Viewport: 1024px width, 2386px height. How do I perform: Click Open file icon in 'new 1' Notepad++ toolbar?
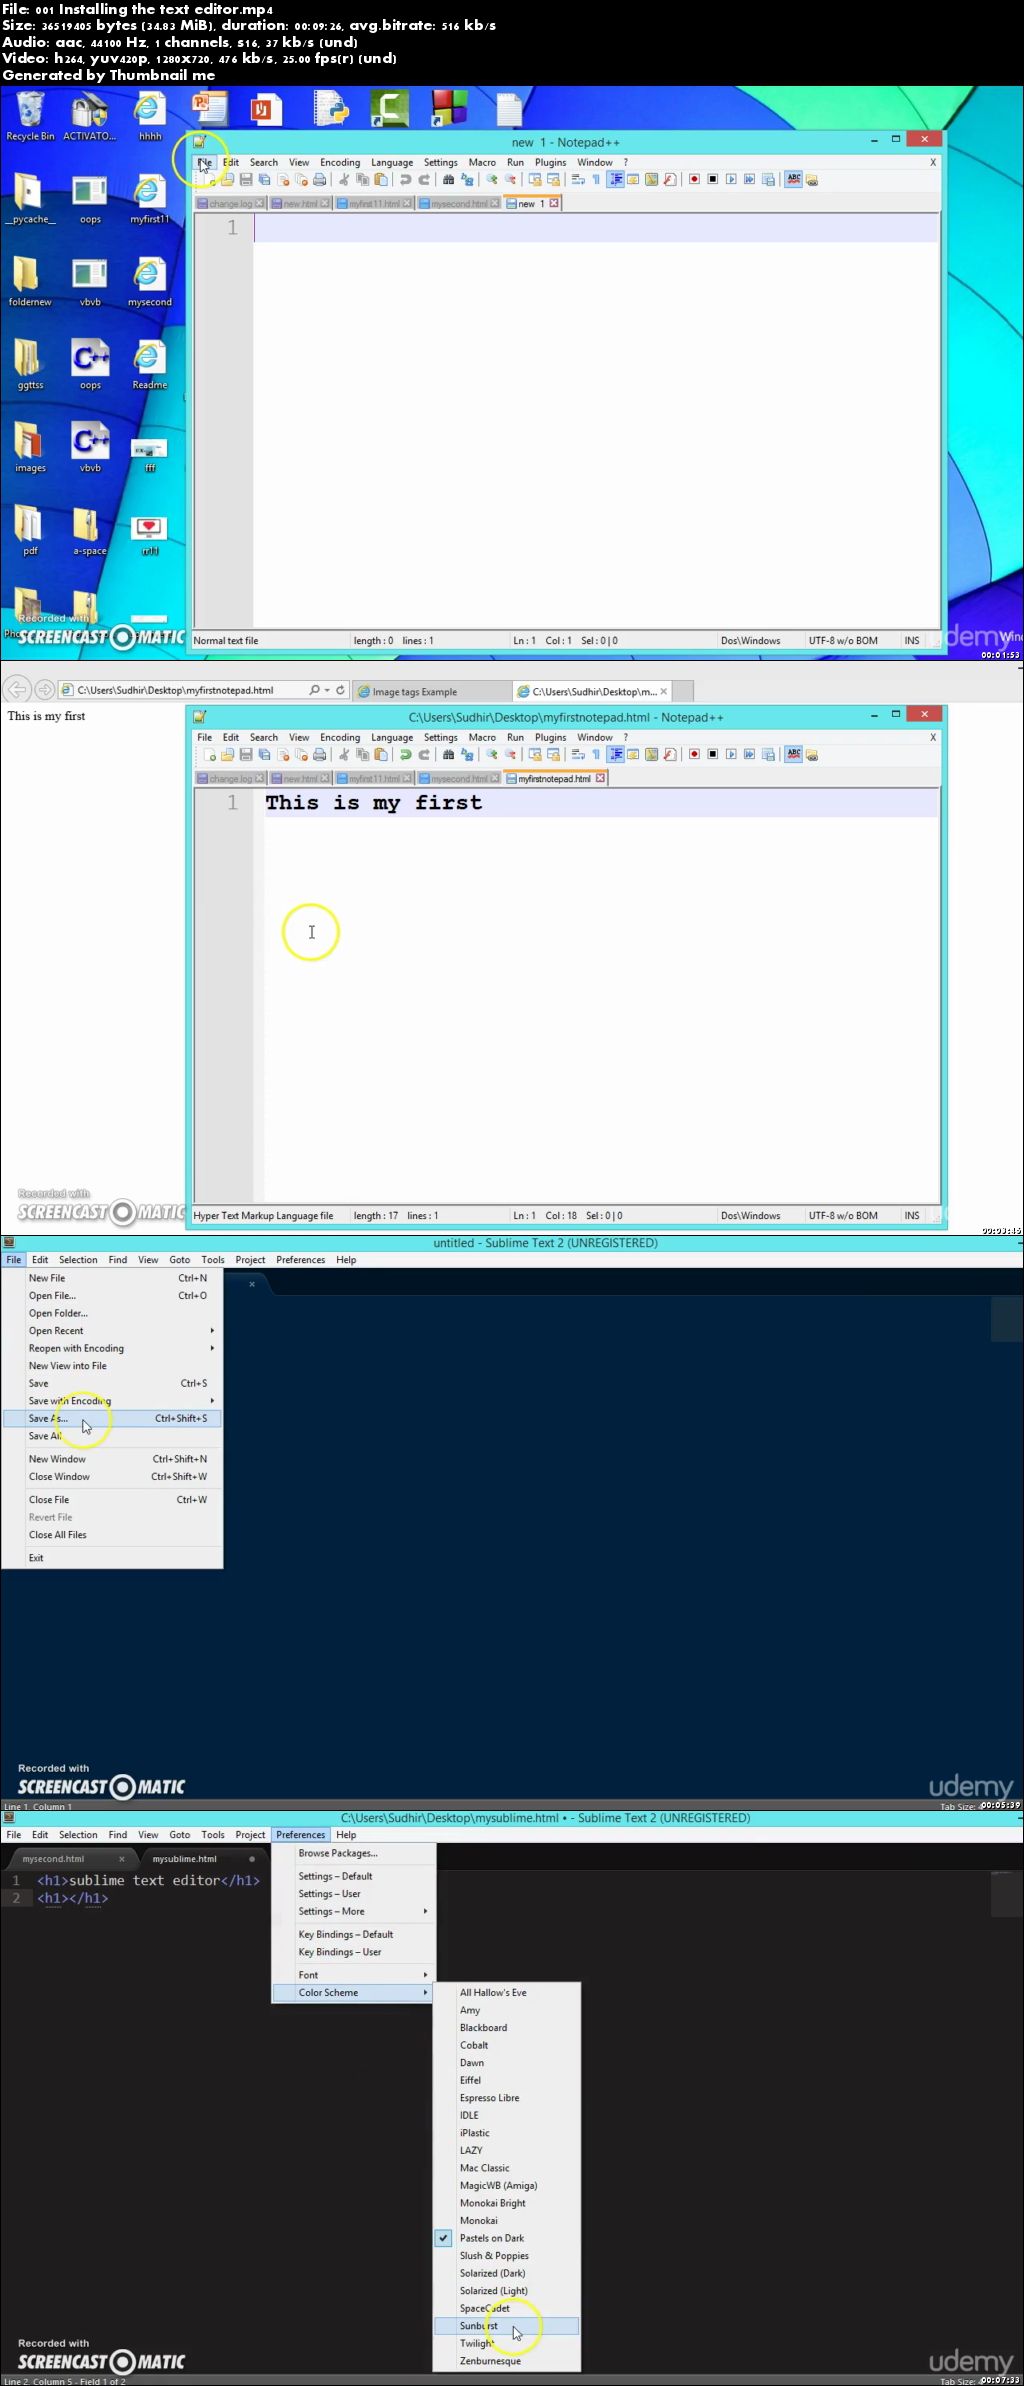tap(228, 180)
